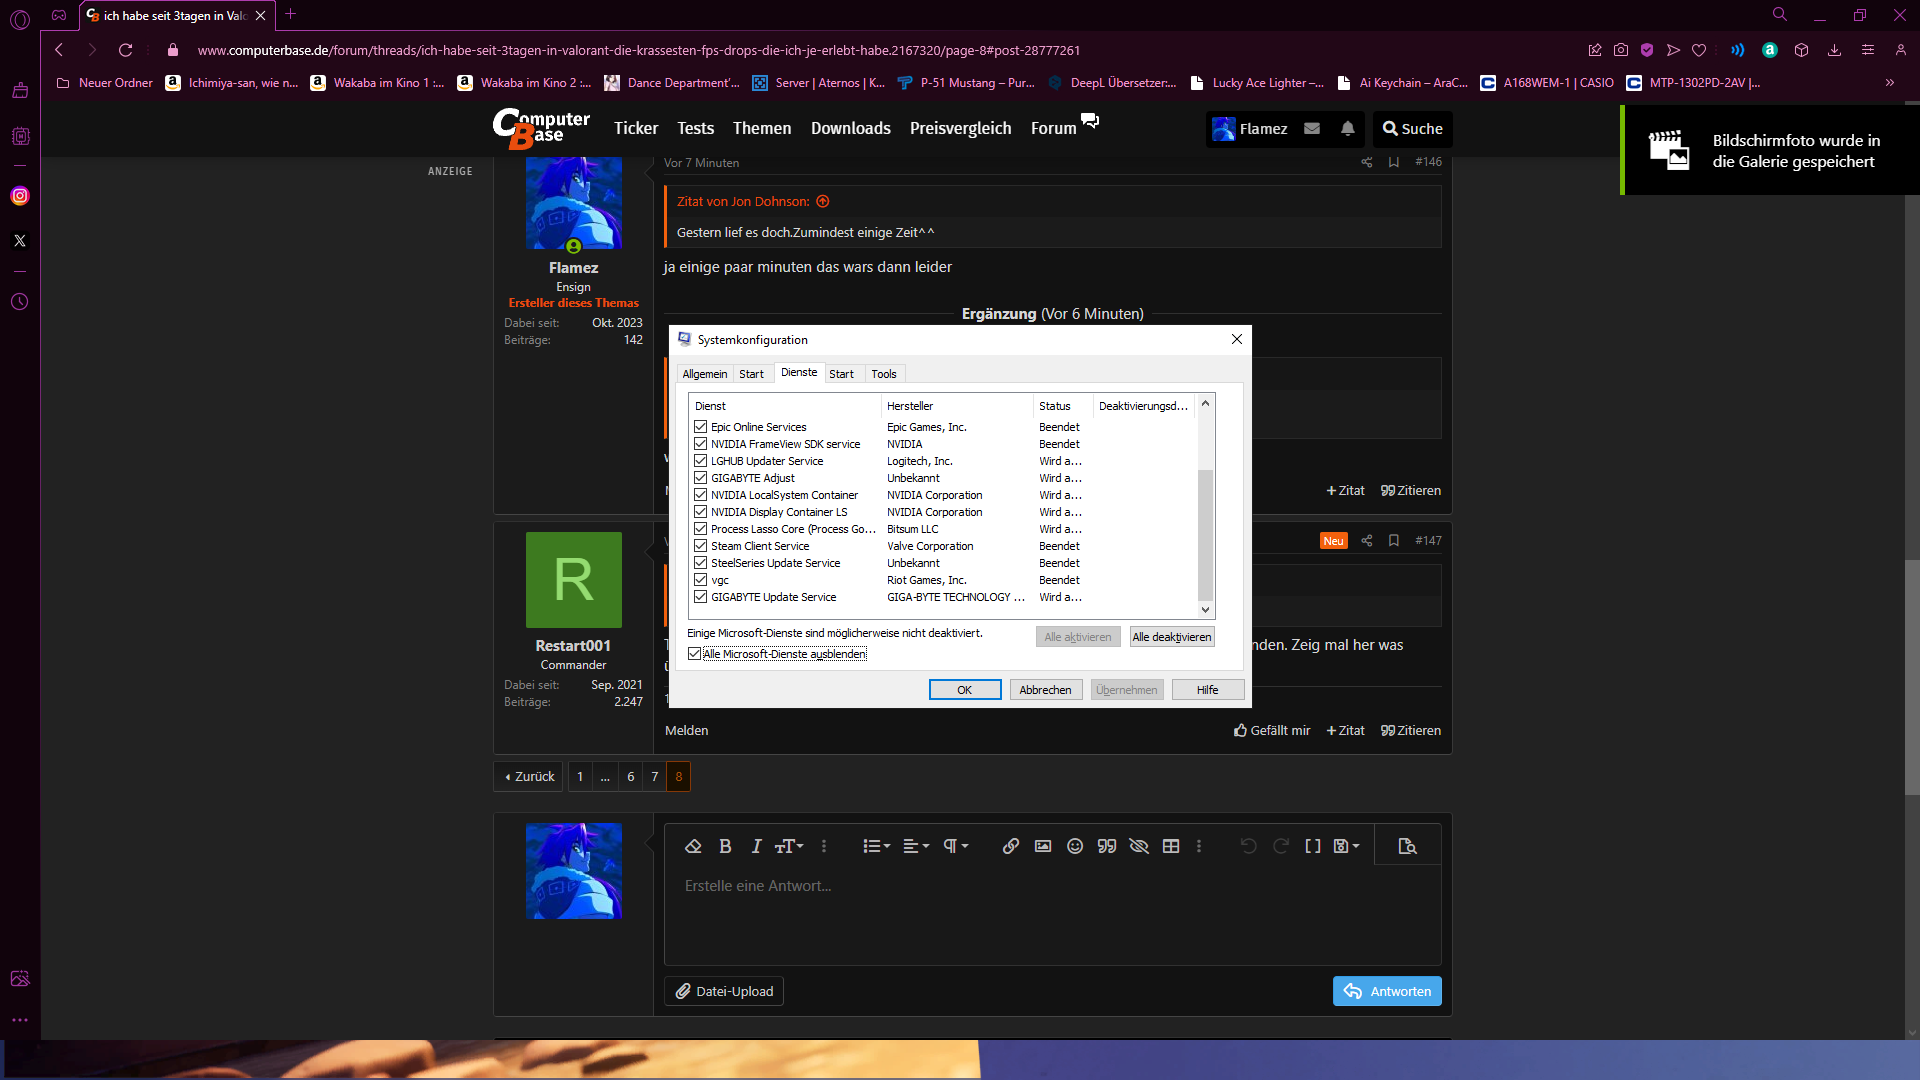Expand the list formatting dropdown
Screen dimensions: 1920x1080
(x=876, y=847)
